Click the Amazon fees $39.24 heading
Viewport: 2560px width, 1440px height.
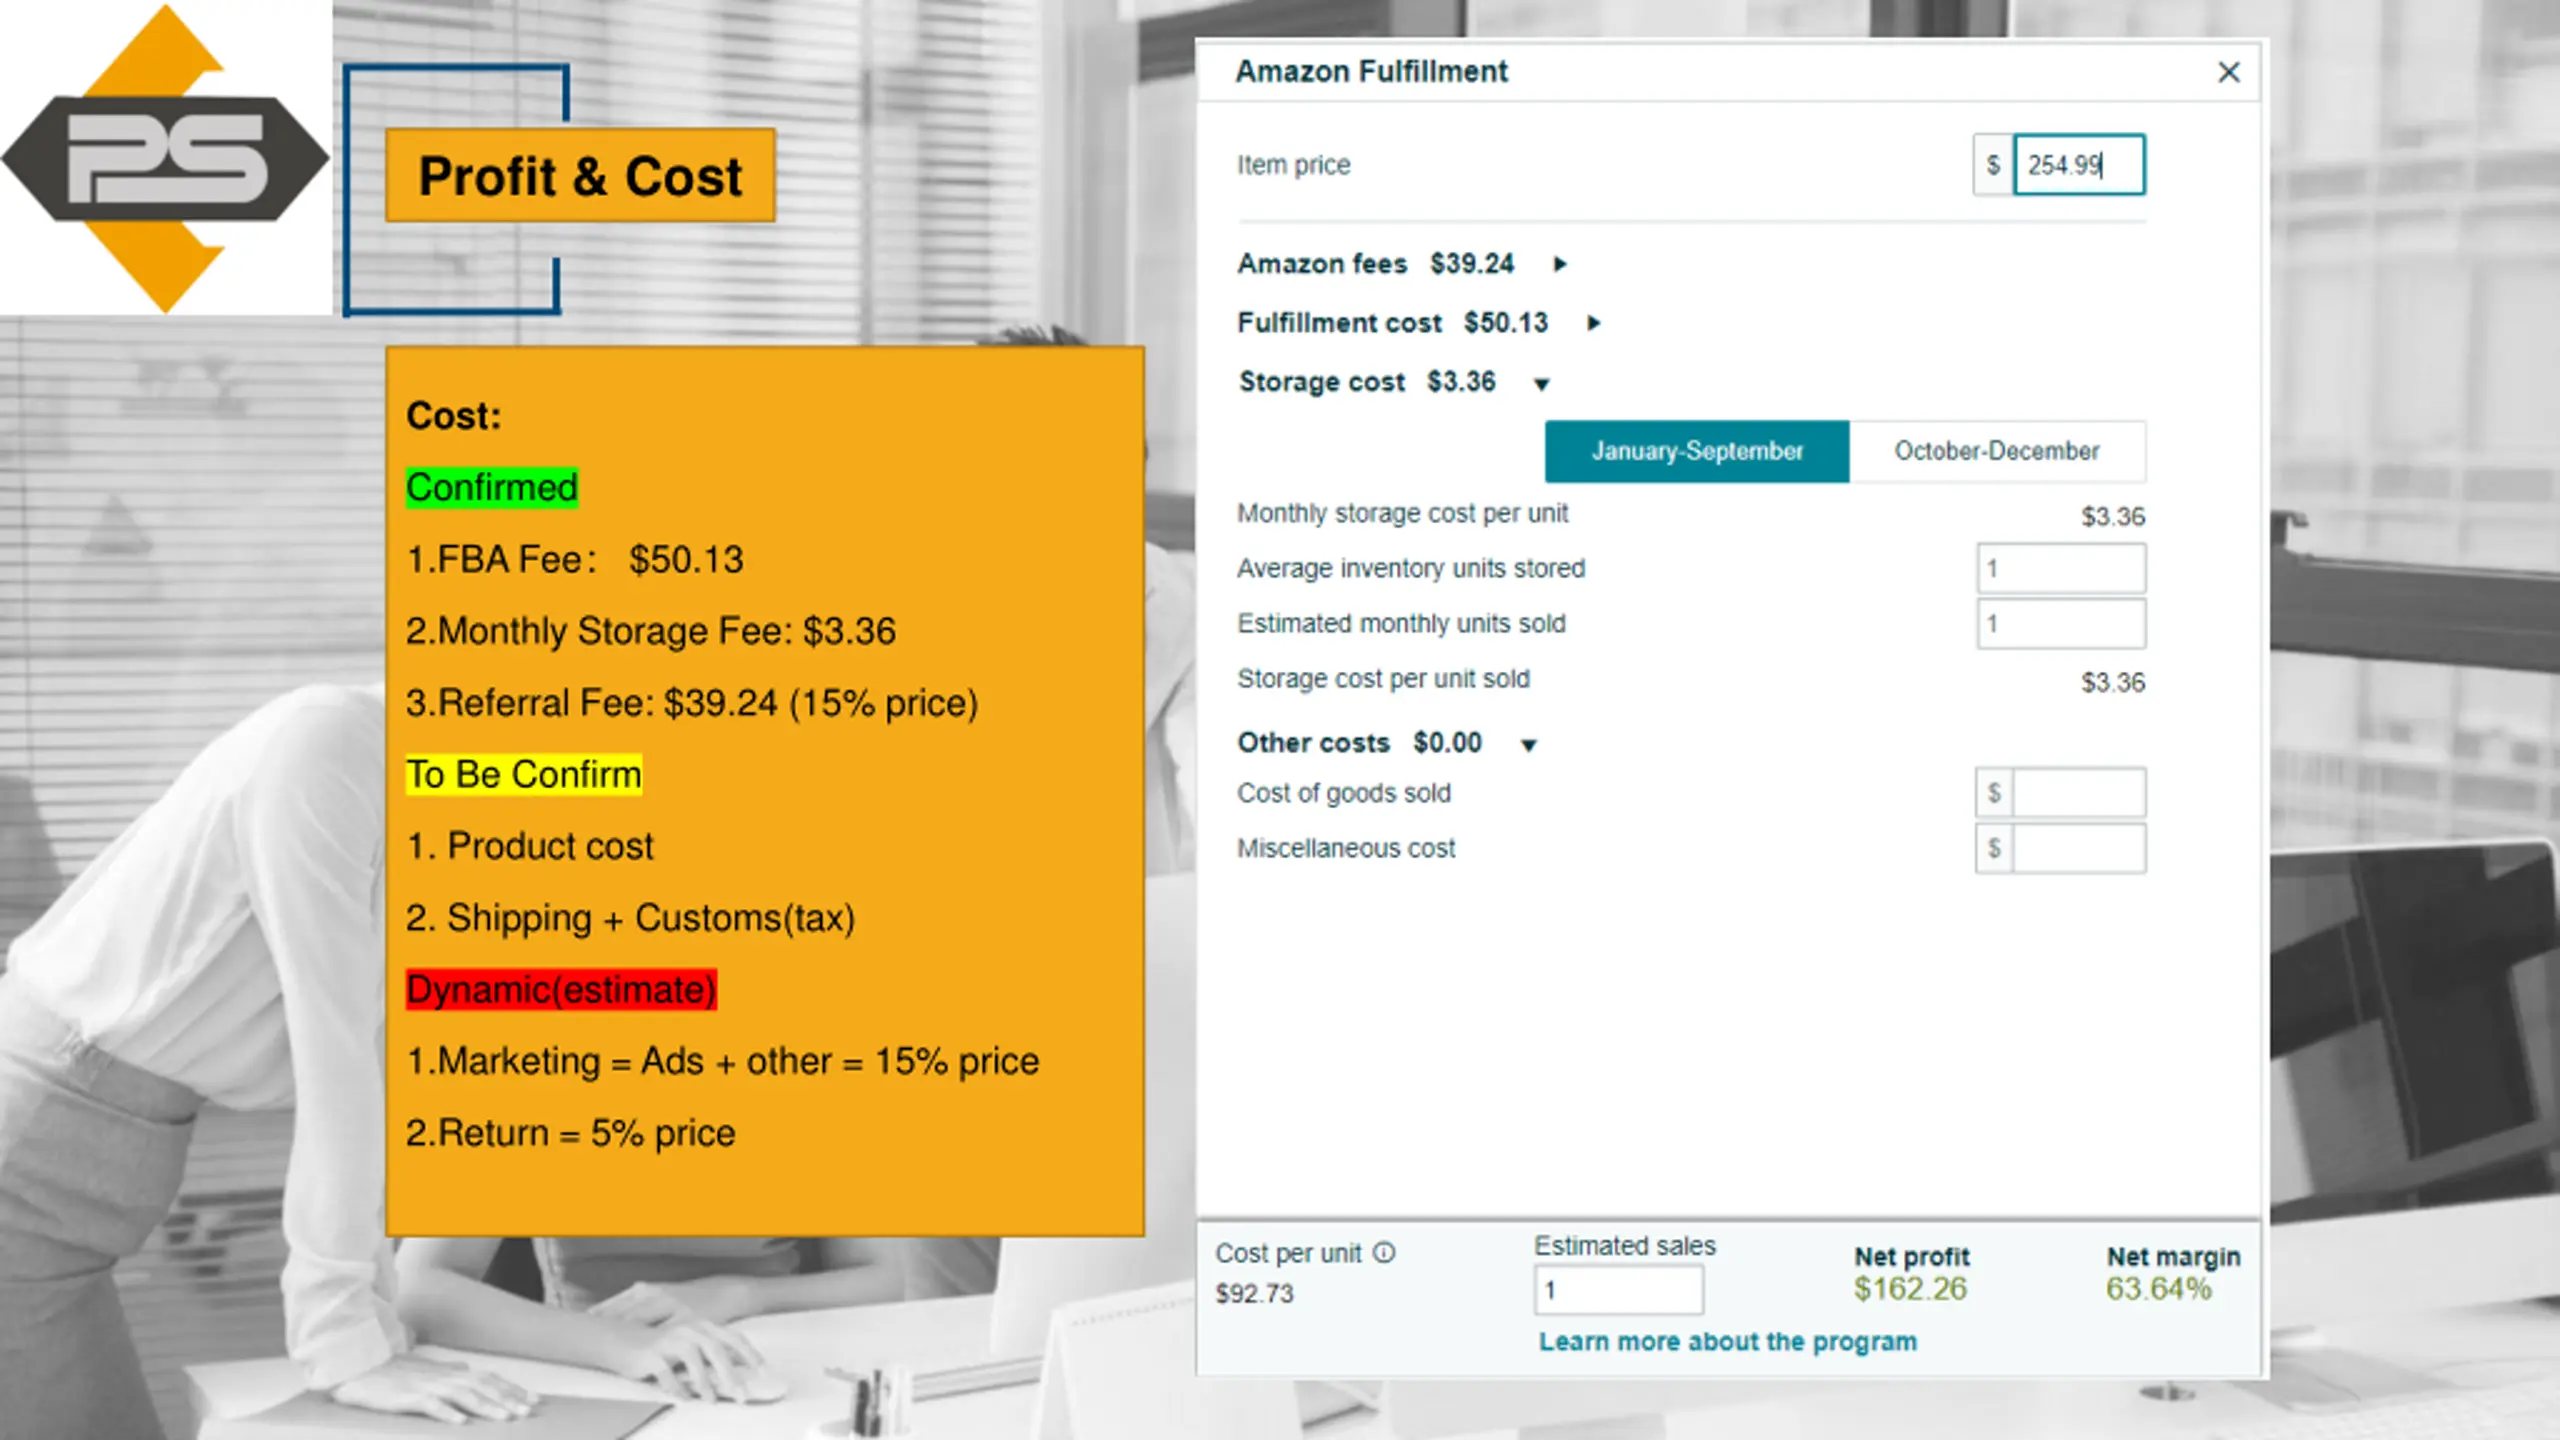point(1376,264)
